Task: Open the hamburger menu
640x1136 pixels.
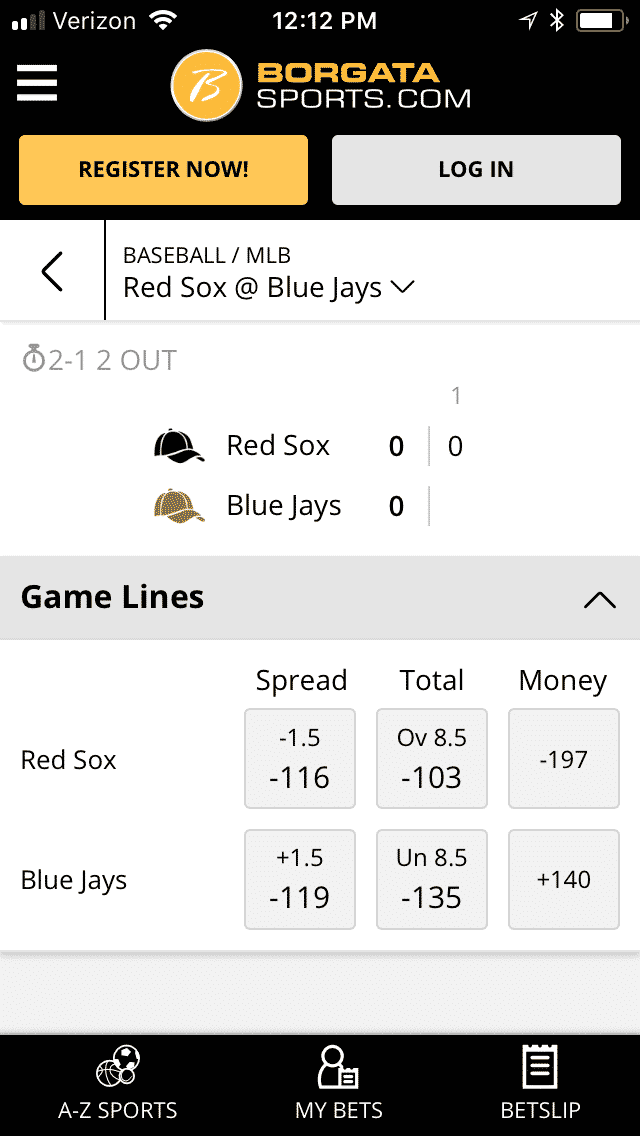Action: [x=37, y=83]
